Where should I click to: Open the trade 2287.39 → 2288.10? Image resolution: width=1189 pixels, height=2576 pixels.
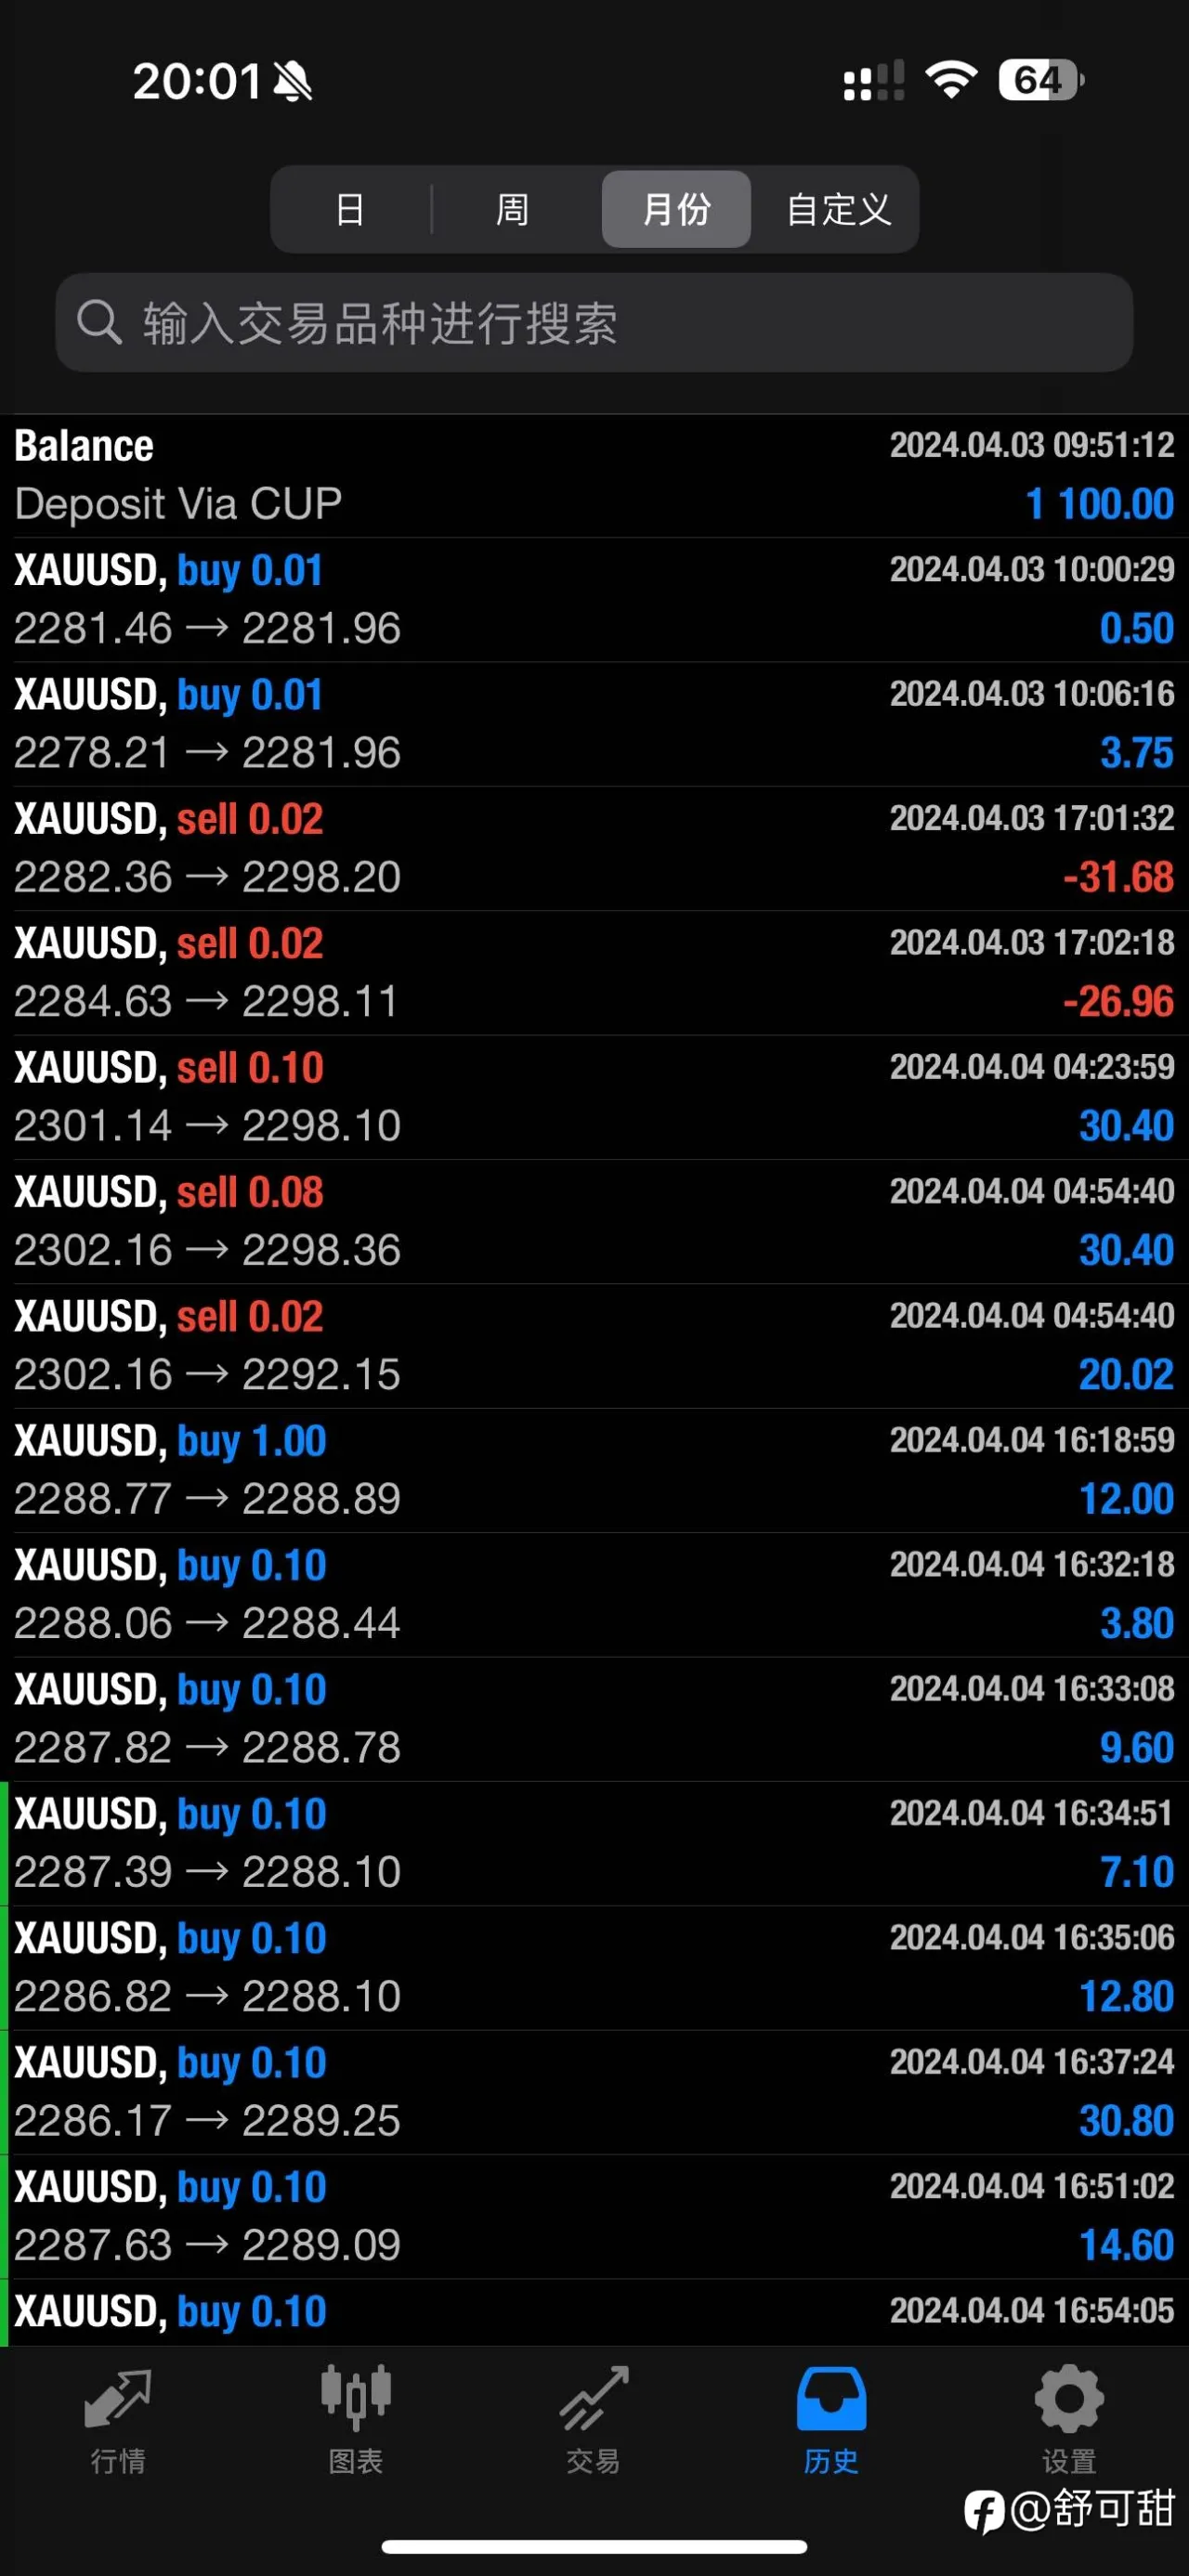[x=594, y=1844]
